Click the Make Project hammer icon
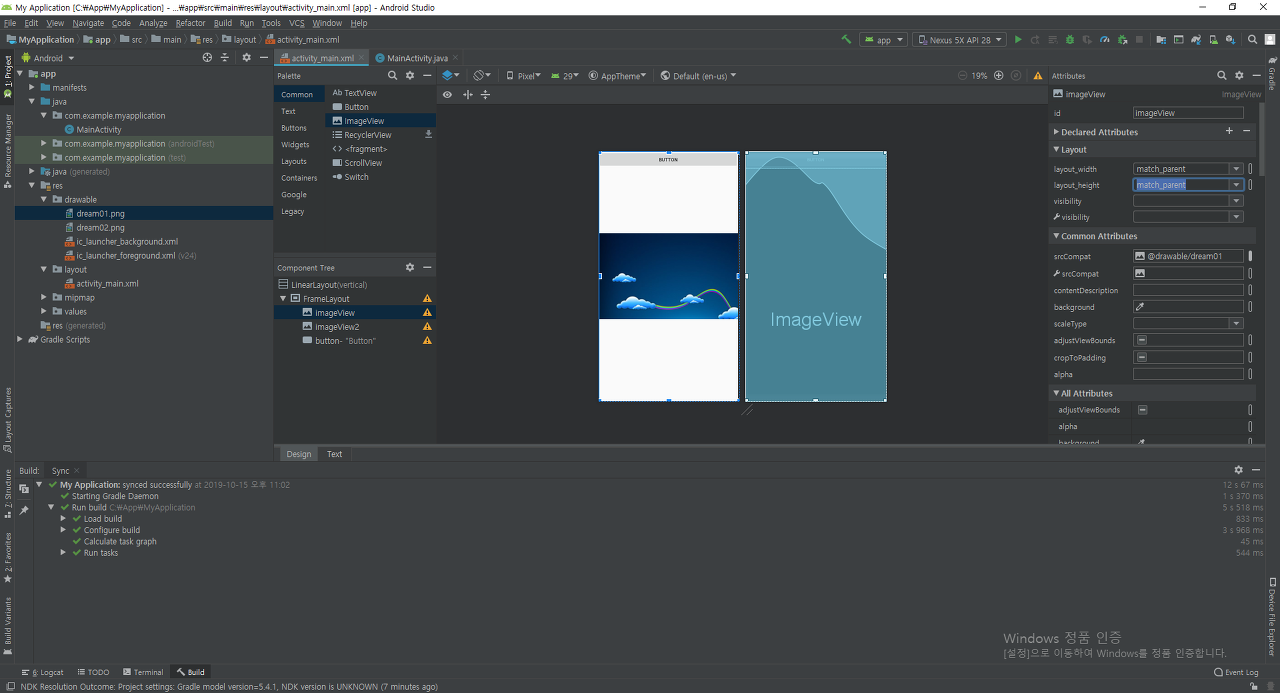 point(846,40)
